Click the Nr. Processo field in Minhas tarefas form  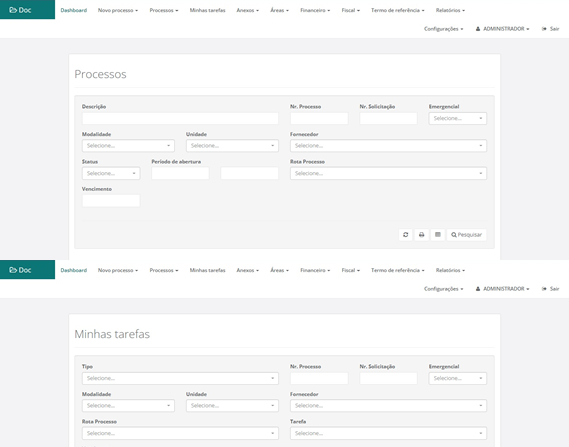pos(319,378)
